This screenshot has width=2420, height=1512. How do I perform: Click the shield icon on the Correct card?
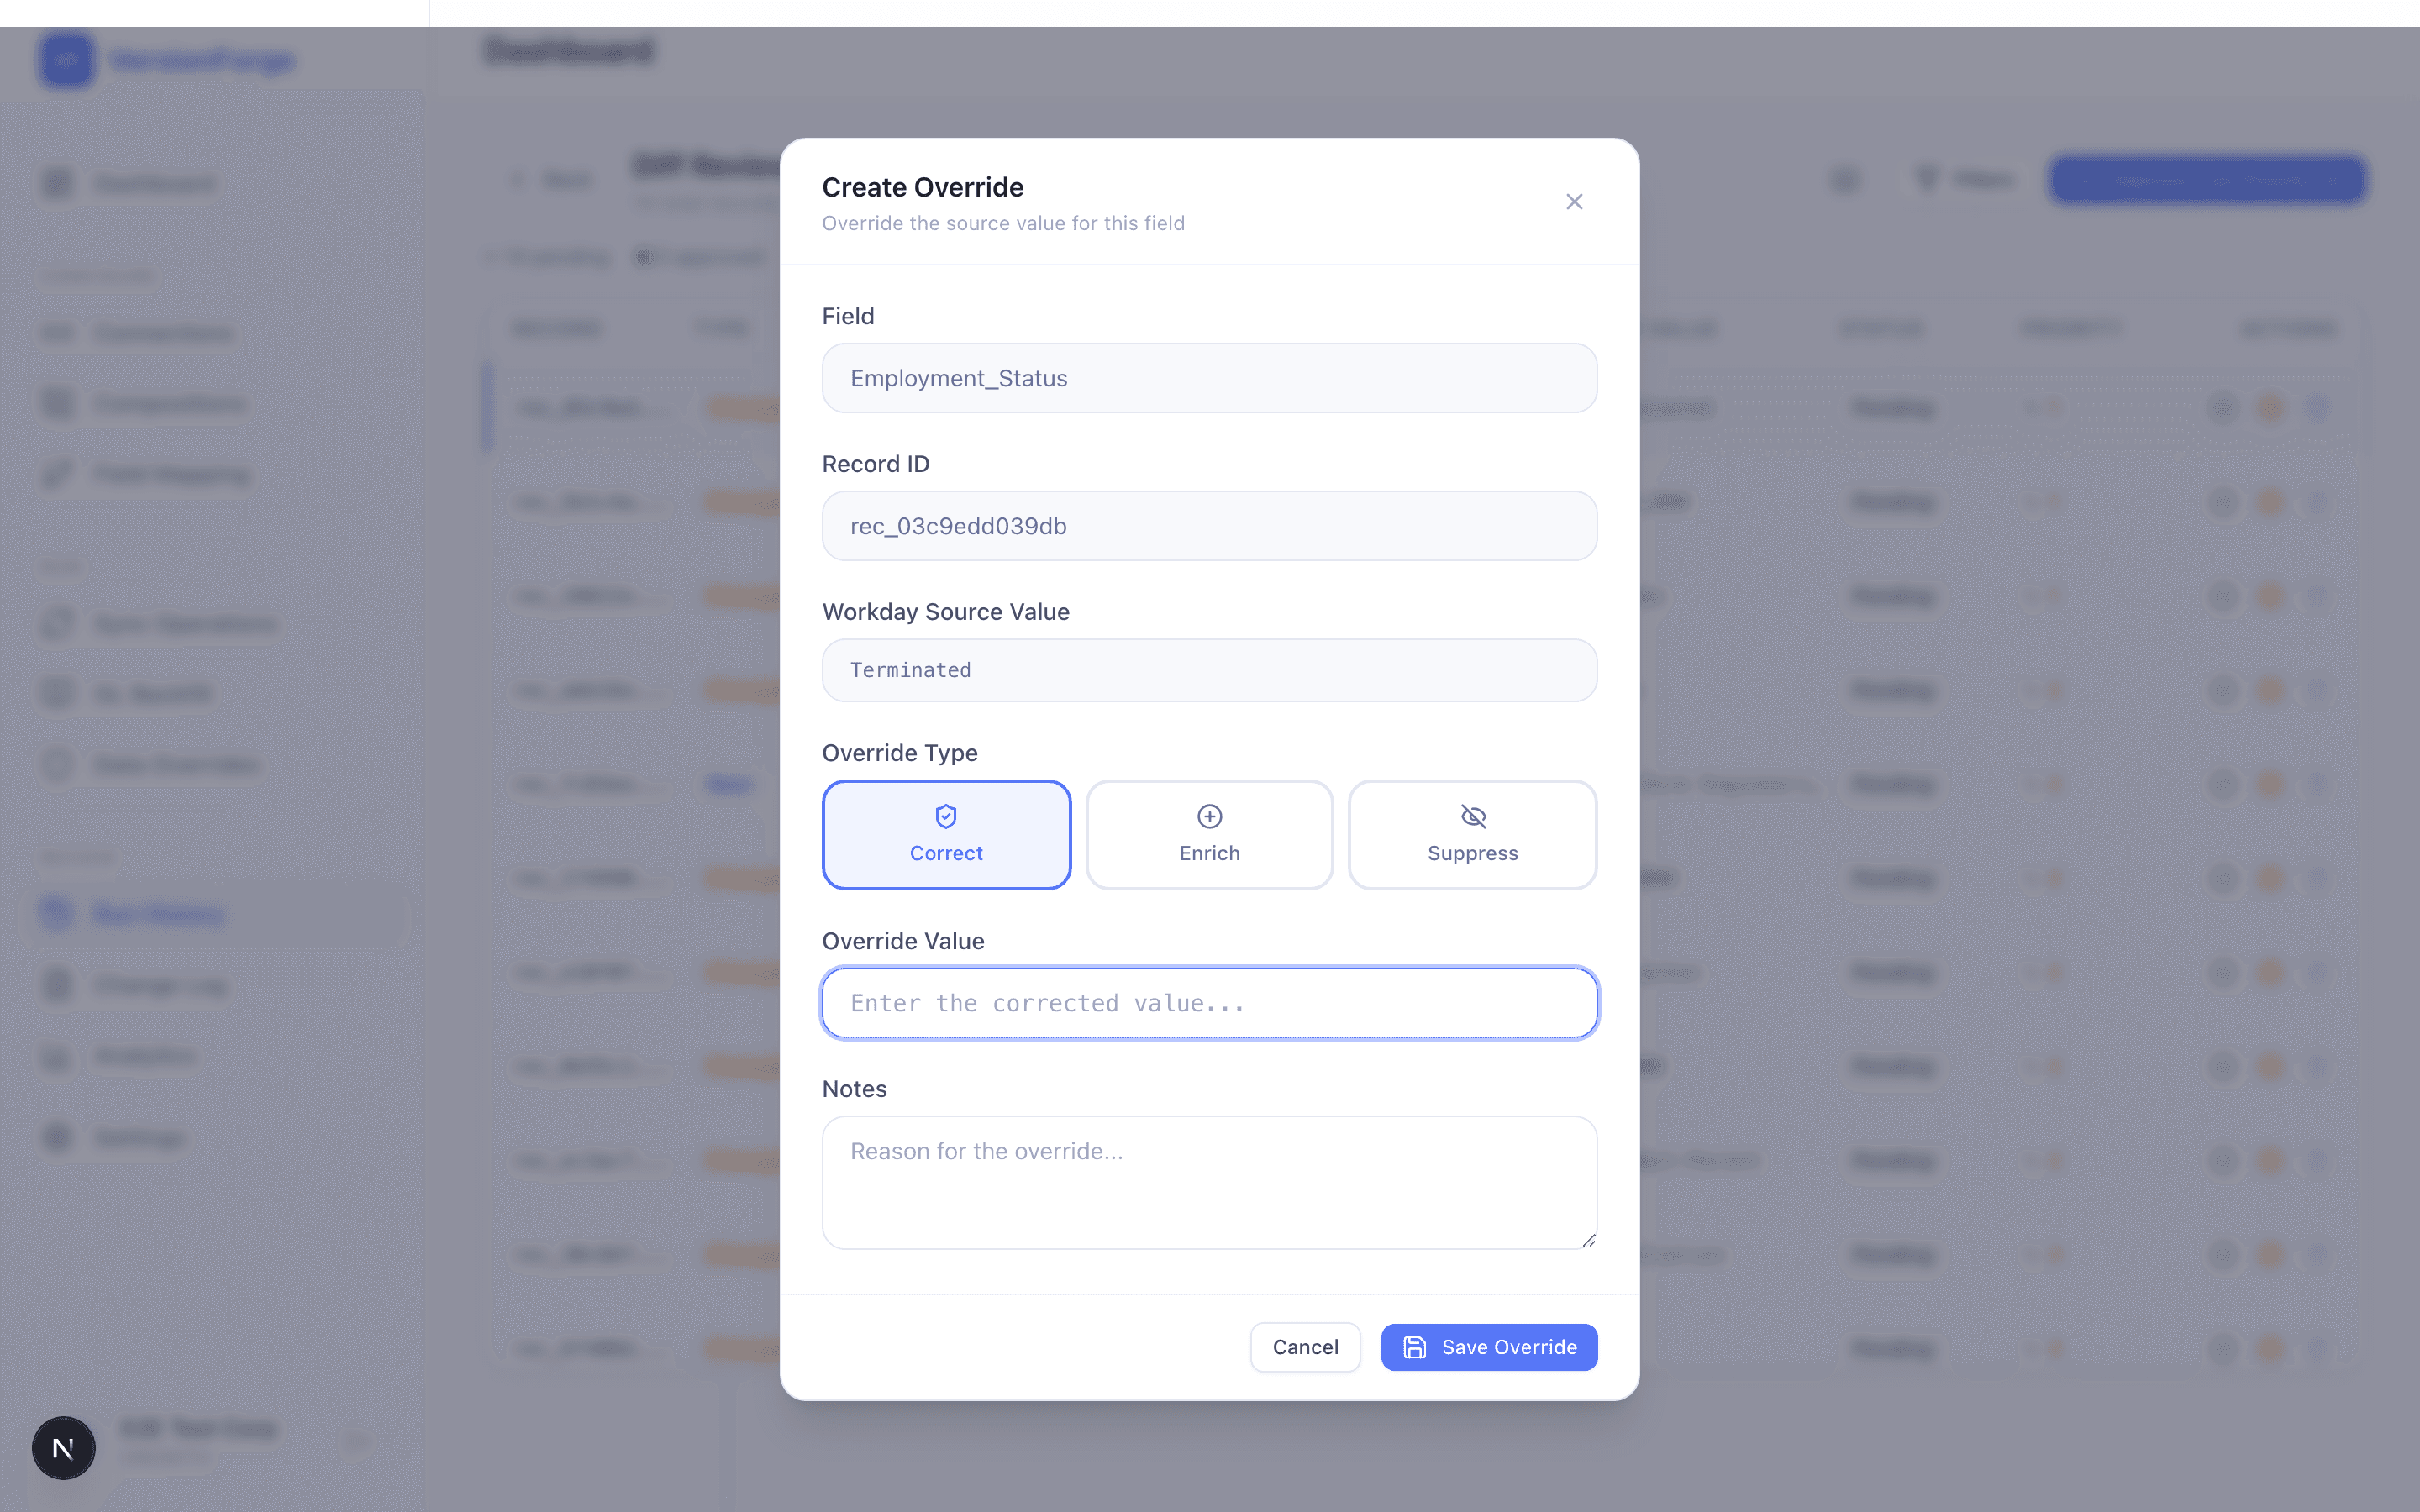pos(946,816)
